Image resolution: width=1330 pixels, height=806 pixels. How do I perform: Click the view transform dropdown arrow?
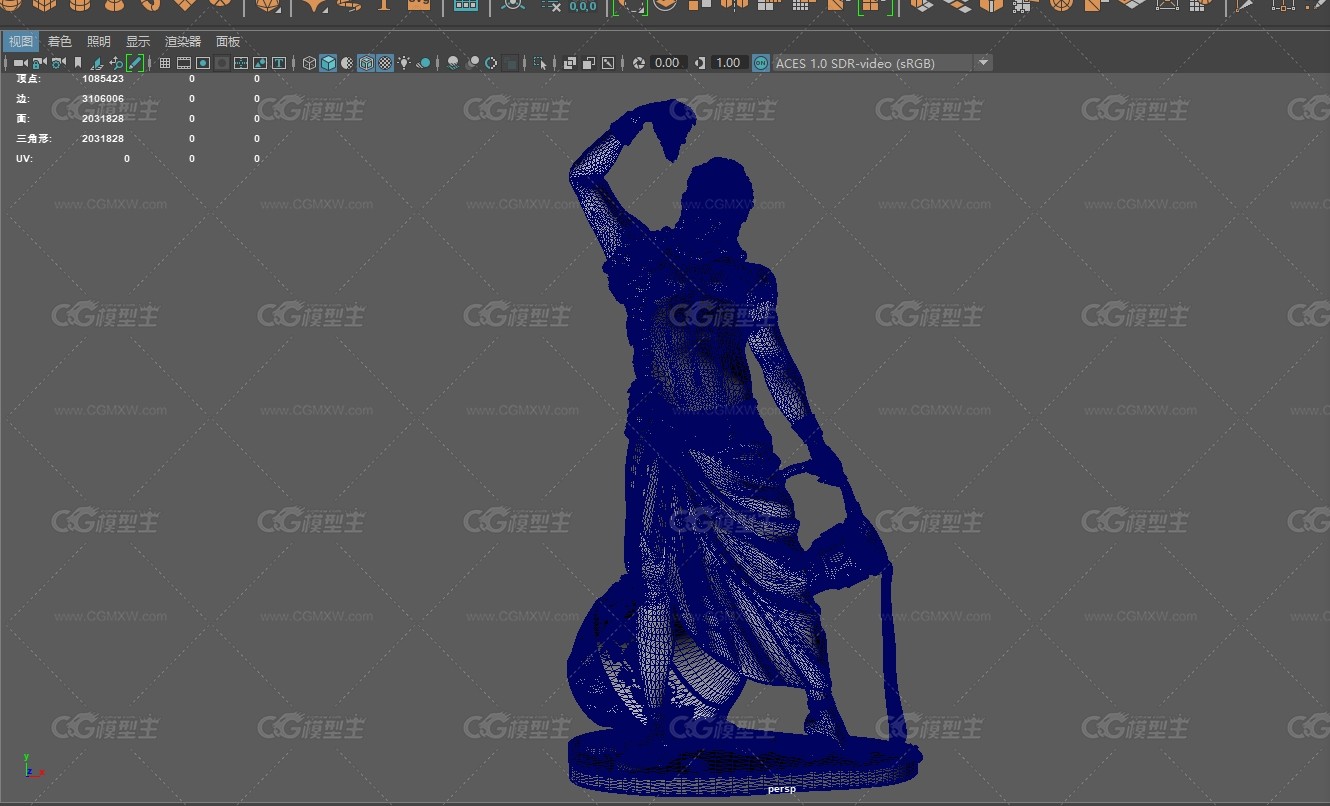coord(984,63)
